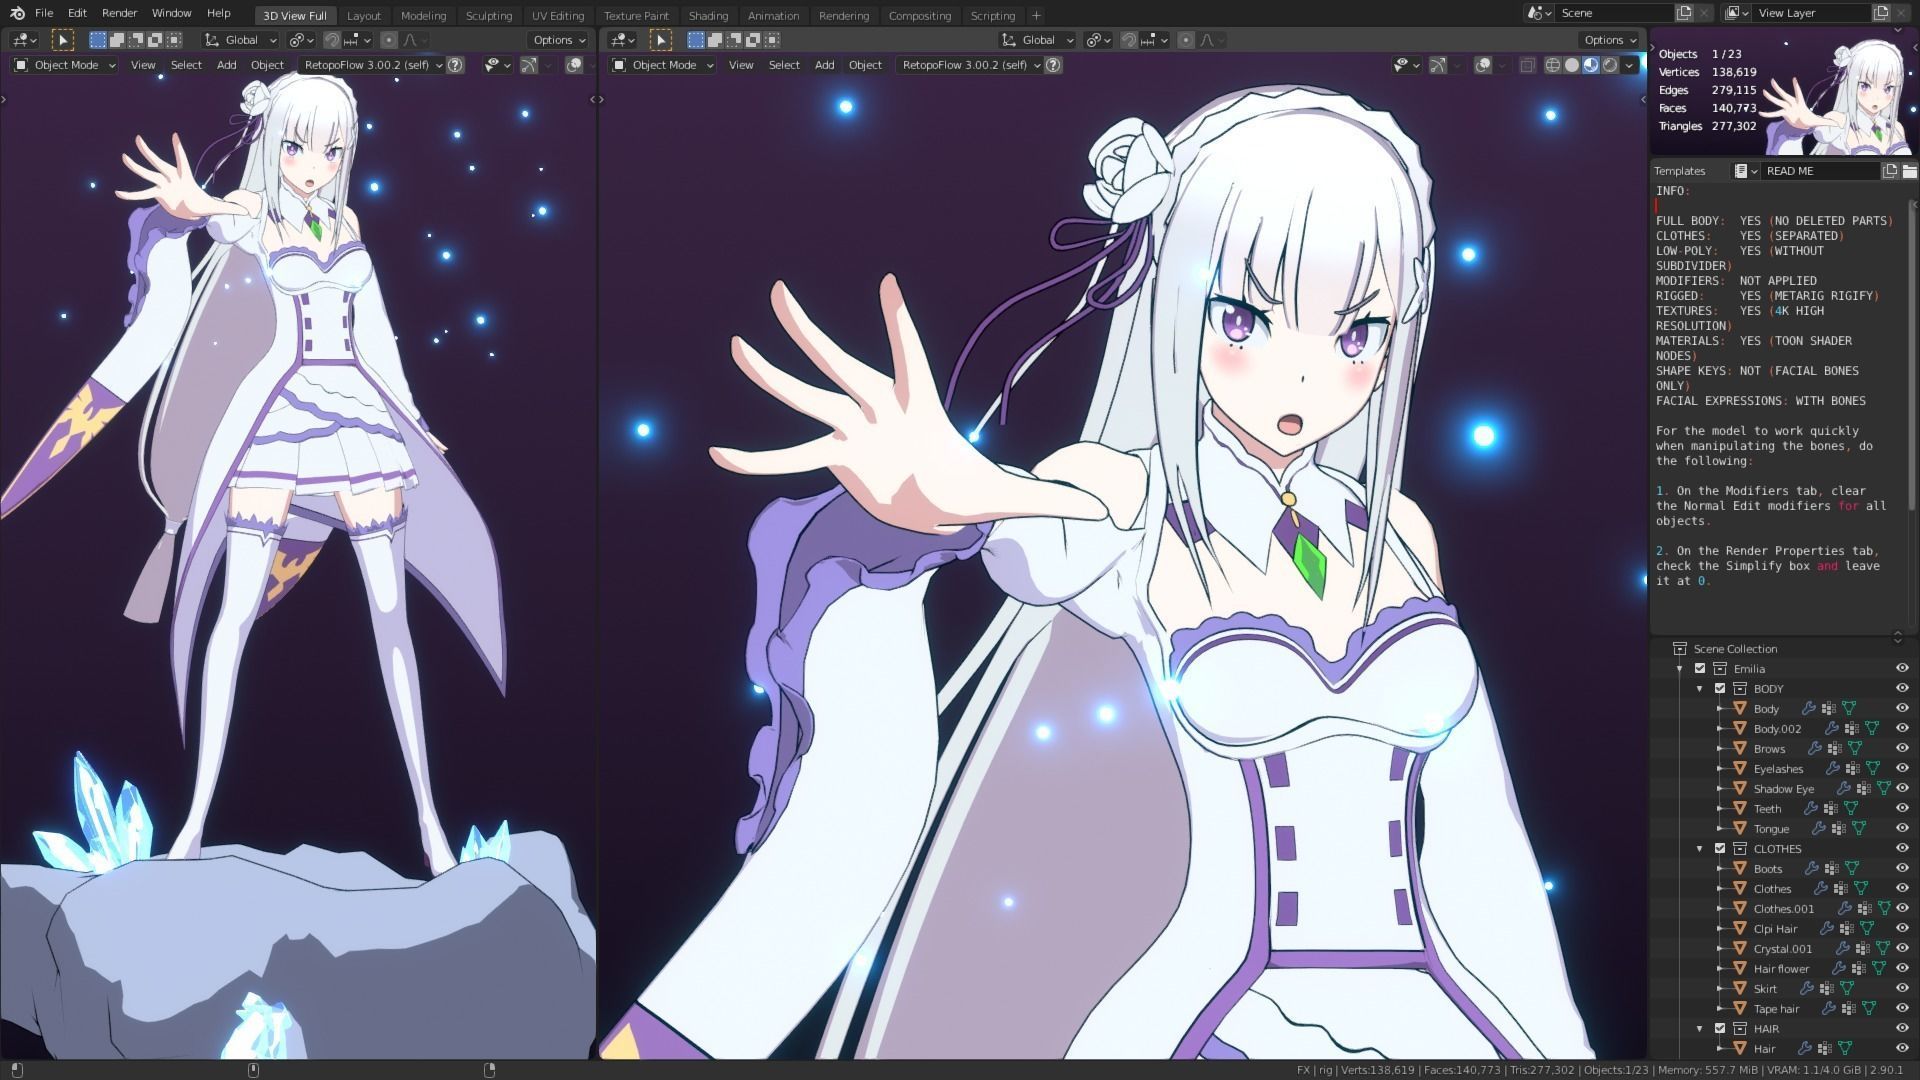Toggle X-ray in right viewport
This screenshot has height=1080, width=1920.
1527,65
